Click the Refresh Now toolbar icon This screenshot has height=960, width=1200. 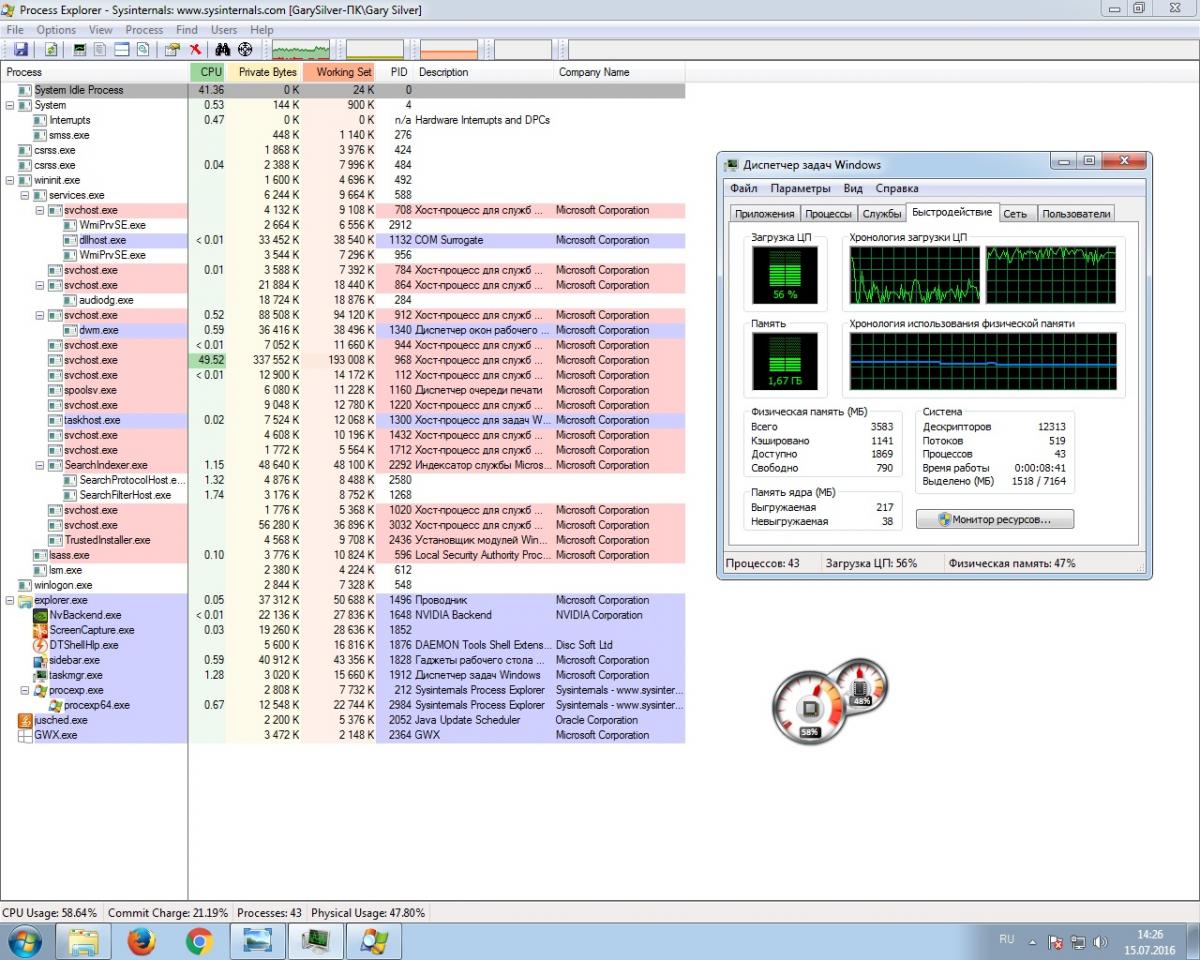[50, 49]
